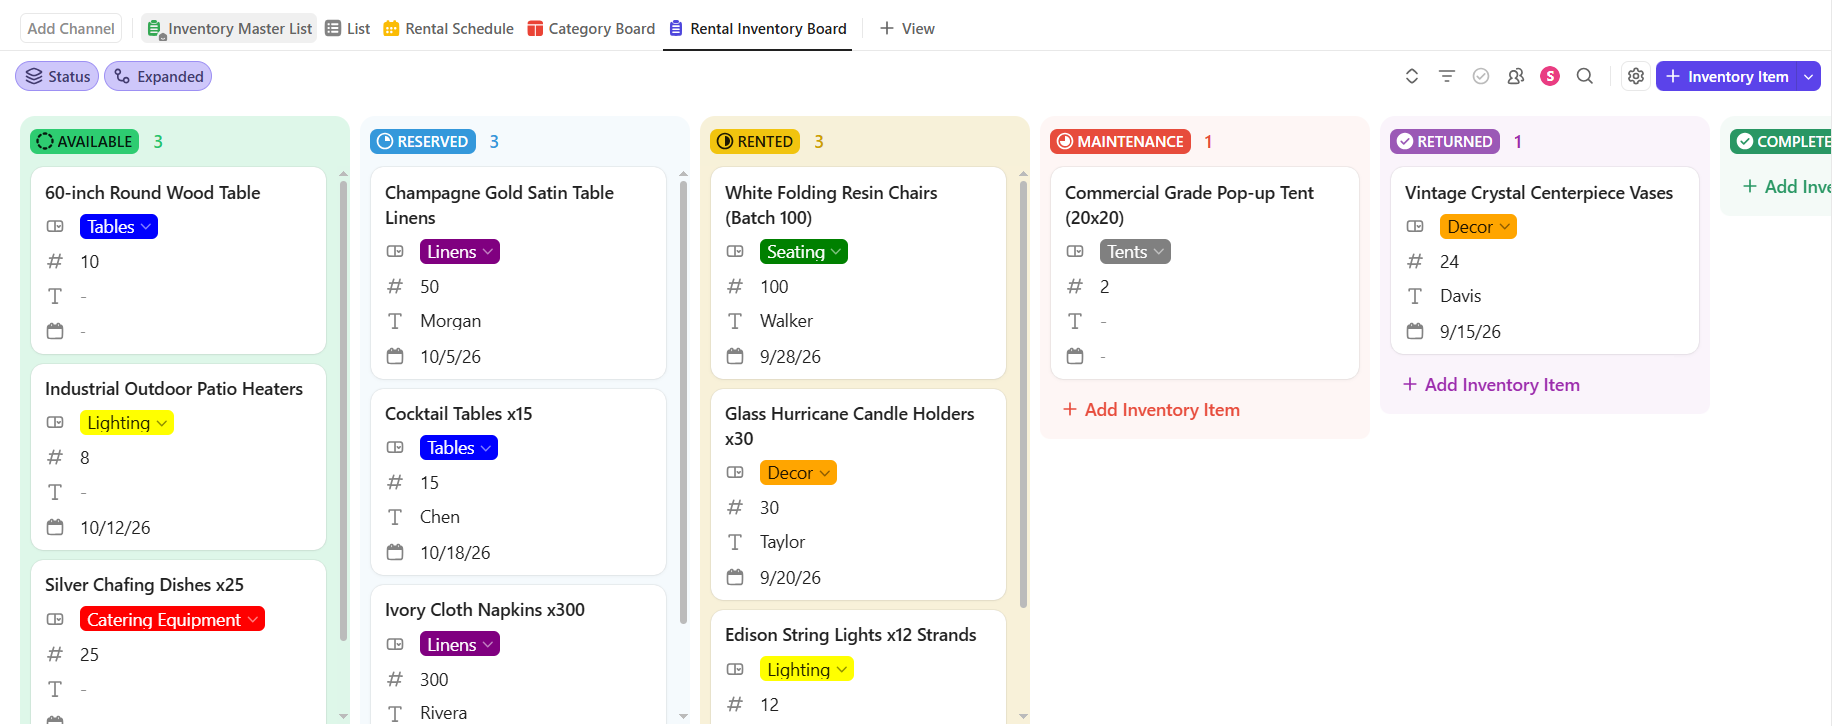Click calendar icon on White Folding Resin Chairs card
1832x726 pixels.
pos(735,356)
